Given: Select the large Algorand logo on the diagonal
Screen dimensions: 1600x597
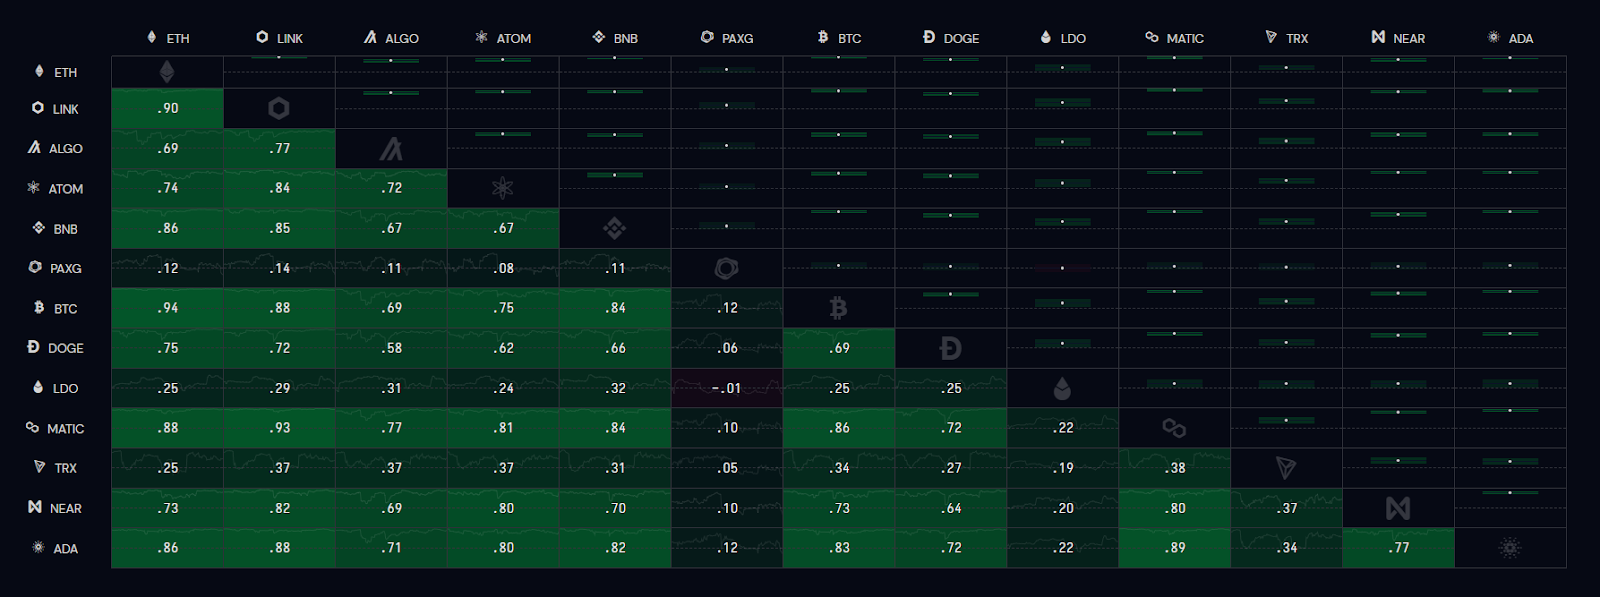Looking at the screenshot, I should click(x=391, y=148).
